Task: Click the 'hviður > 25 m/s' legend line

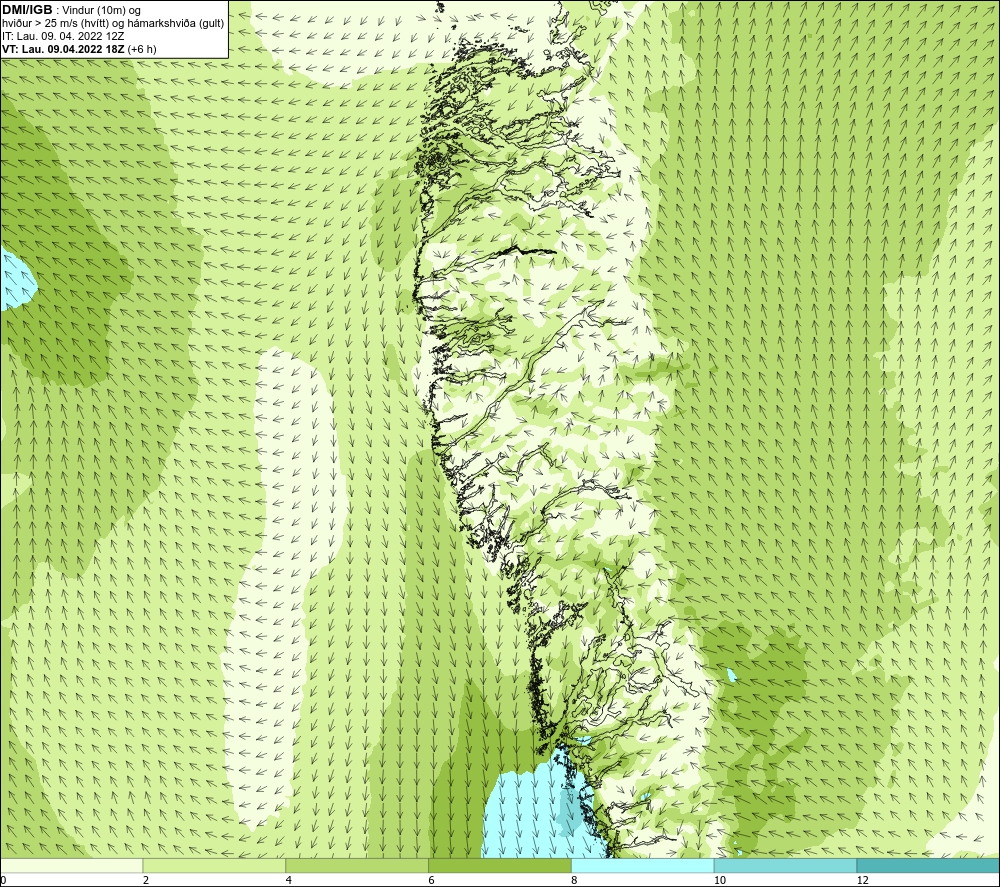Action: (113, 24)
